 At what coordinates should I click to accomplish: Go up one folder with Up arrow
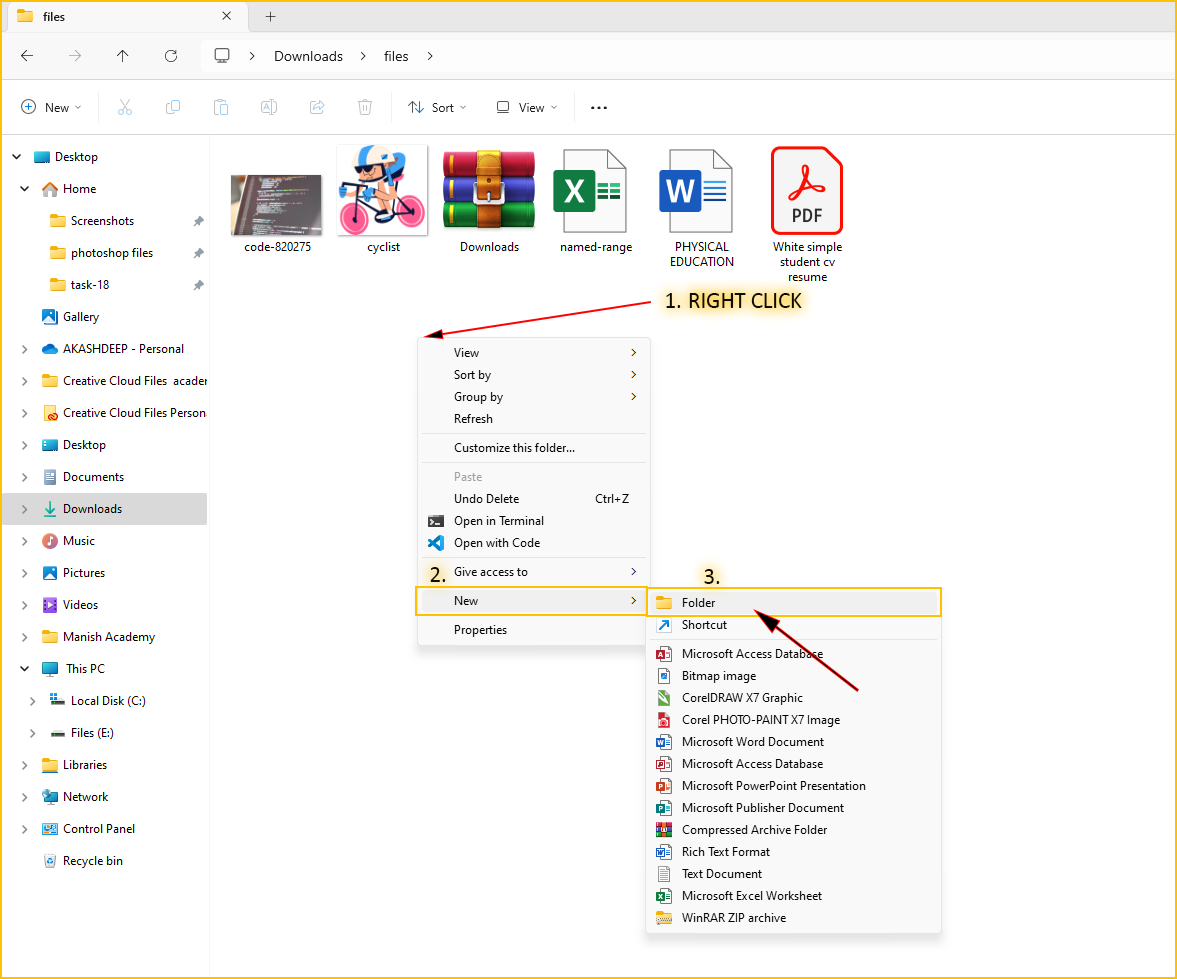(123, 56)
